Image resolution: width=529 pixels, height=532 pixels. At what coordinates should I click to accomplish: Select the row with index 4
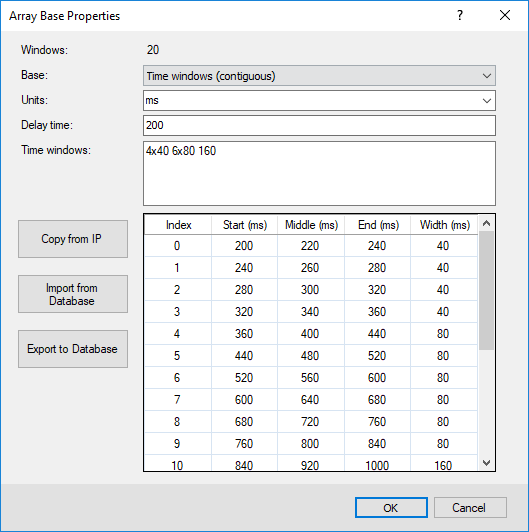[x=311, y=334]
